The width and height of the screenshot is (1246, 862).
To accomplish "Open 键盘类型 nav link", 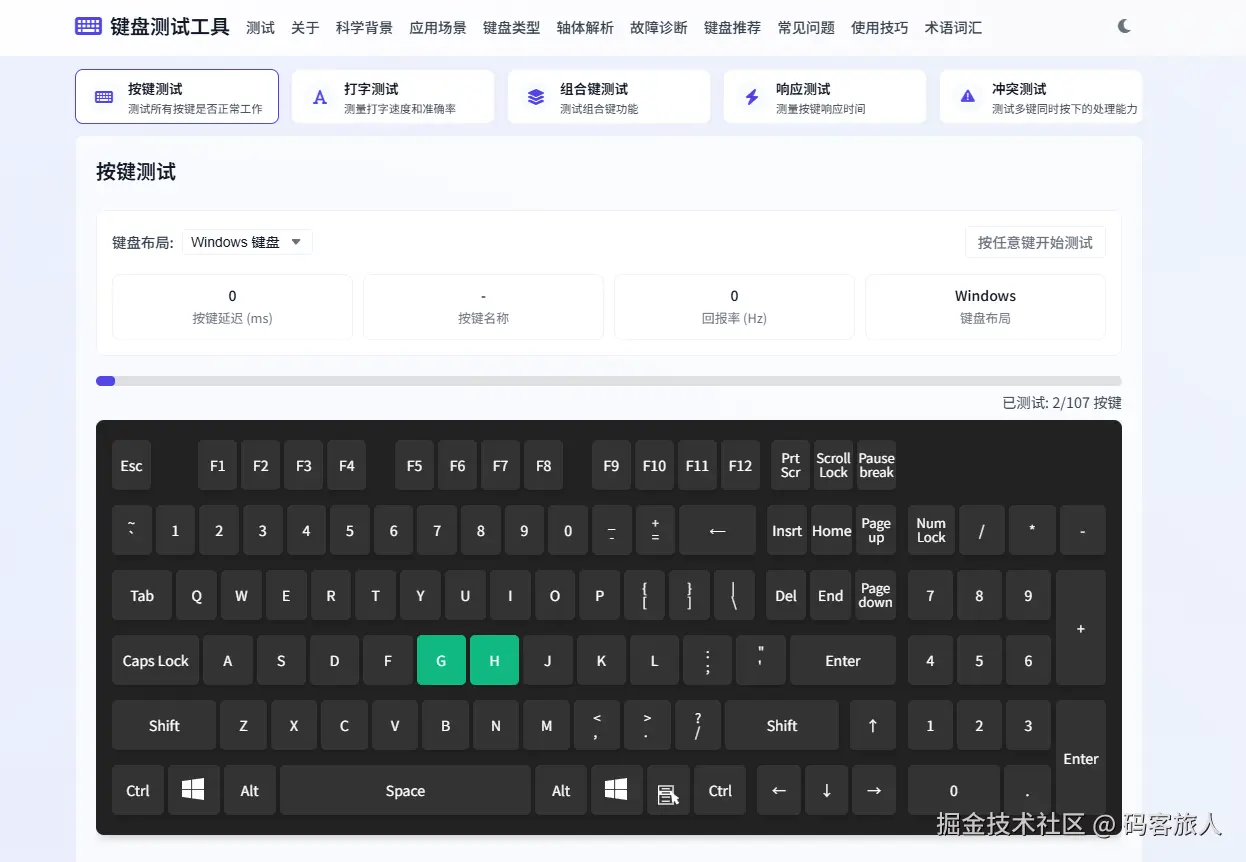I will click(x=511, y=28).
